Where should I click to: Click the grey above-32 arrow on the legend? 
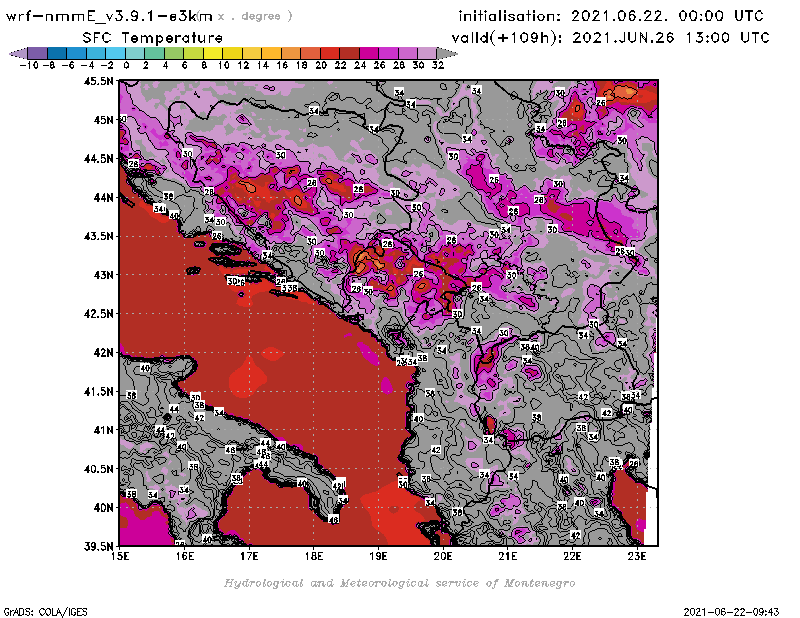pos(447,53)
